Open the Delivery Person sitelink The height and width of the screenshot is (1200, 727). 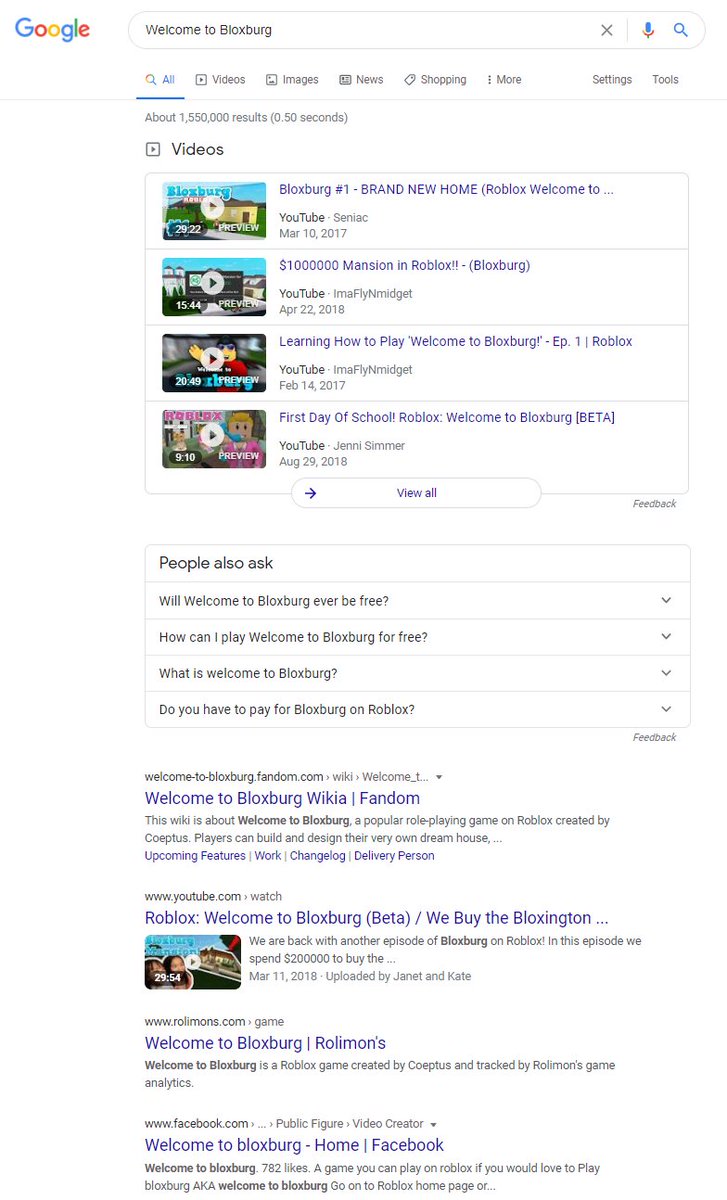394,856
